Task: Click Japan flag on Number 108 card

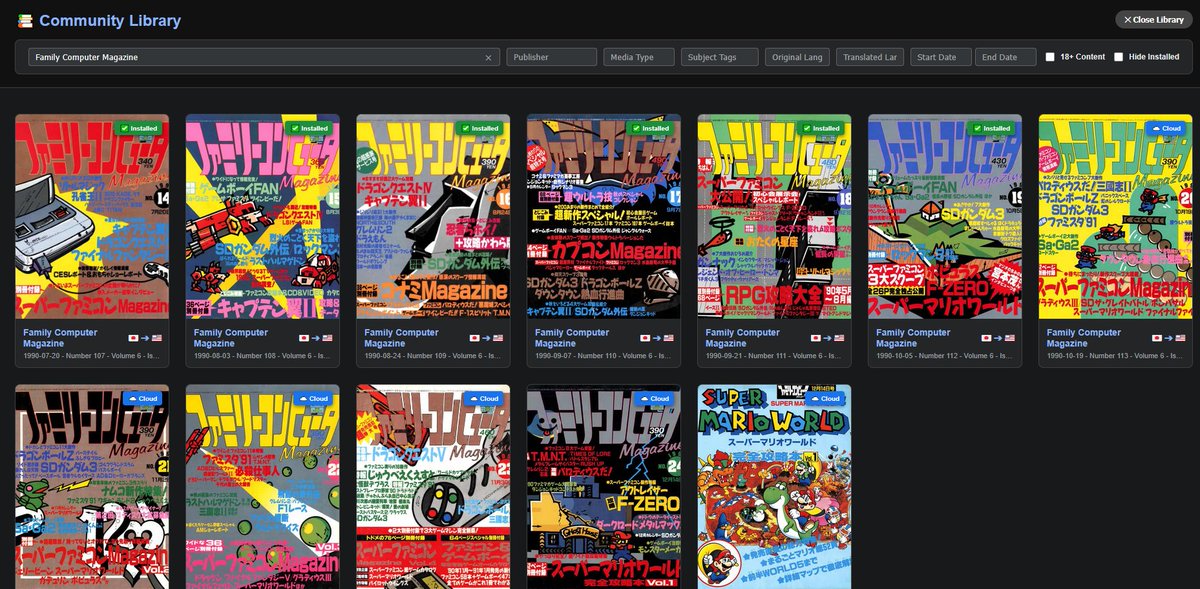Action: [x=304, y=338]
